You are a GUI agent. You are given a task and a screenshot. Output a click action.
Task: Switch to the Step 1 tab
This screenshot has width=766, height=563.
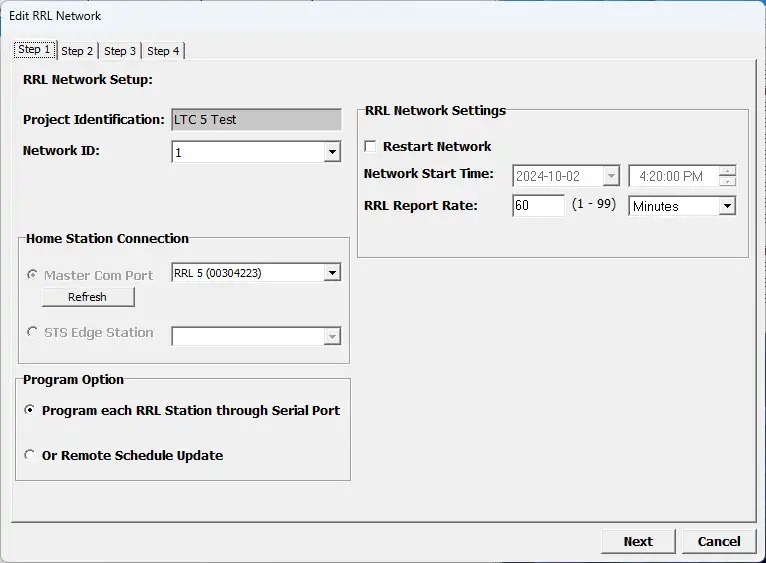tap(34, 50)
